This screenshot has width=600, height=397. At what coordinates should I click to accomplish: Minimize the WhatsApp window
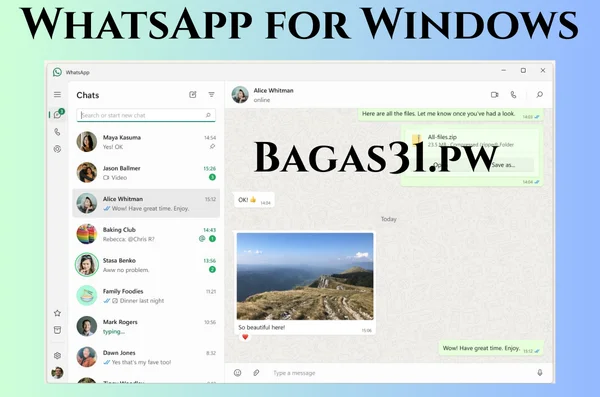[x=504, y=70]
